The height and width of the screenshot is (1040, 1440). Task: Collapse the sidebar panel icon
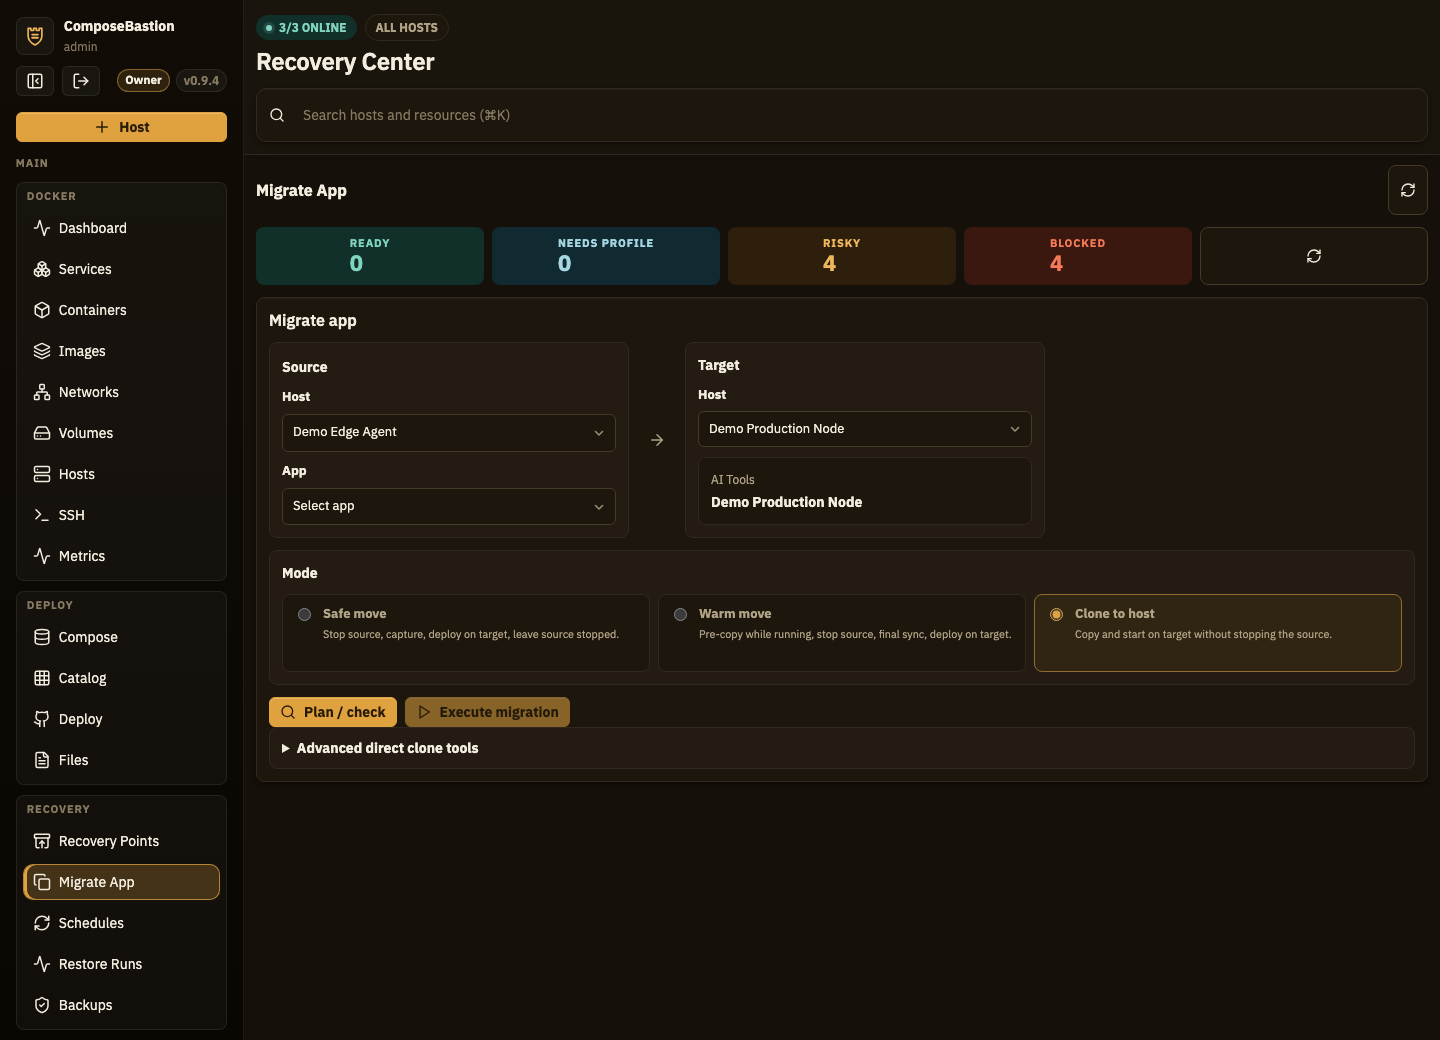(35, 81)
